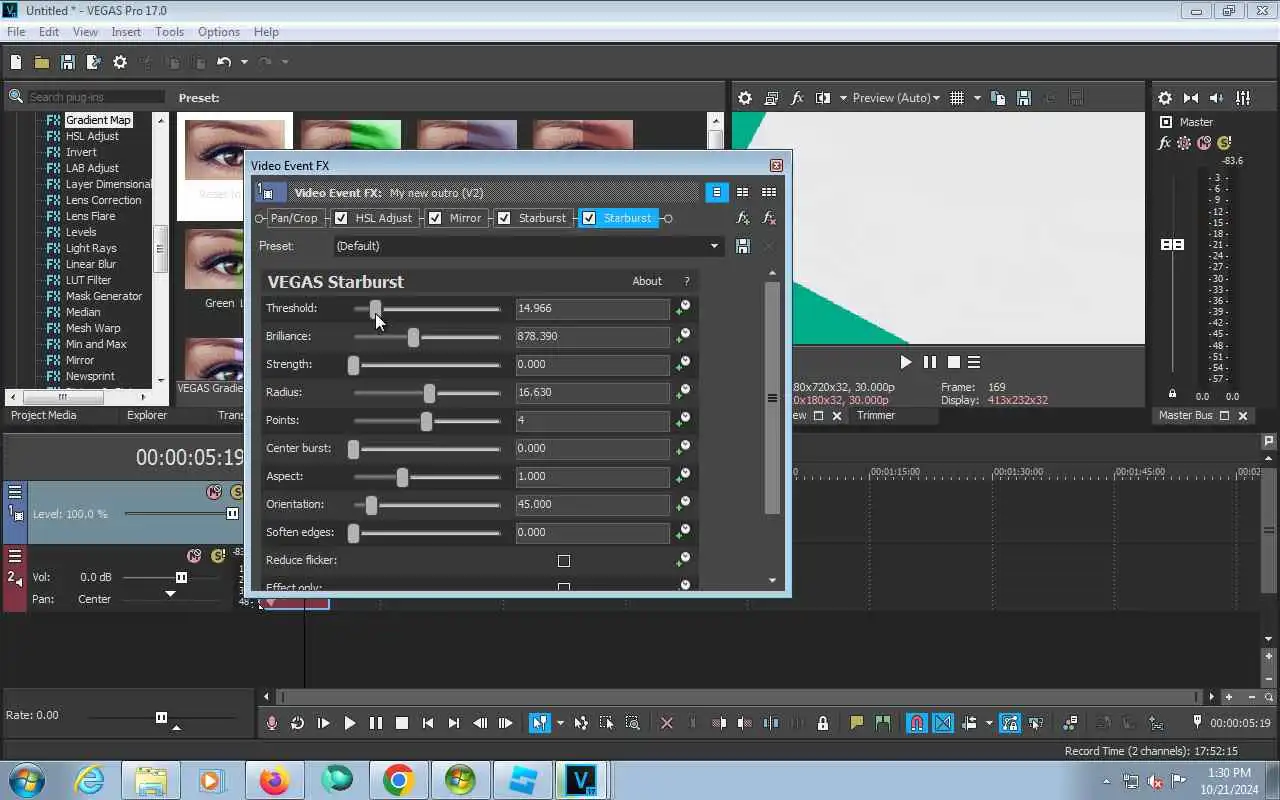Toggle the Automatic Crossfades icon
The width and height of the screenshot is (1280, 800).
click(x=943, y=723)
